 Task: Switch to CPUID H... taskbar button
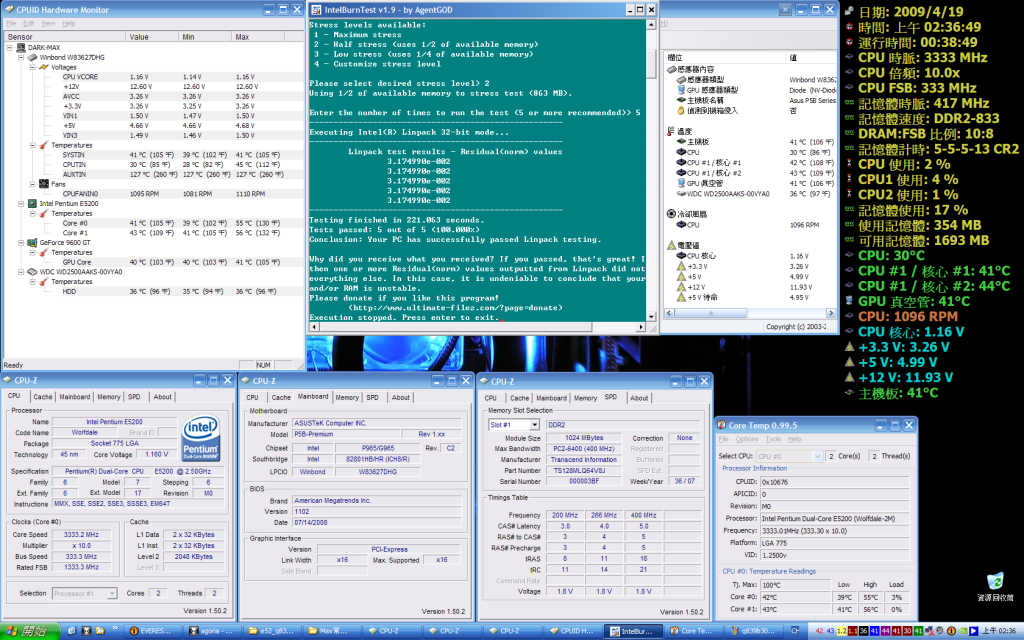click(571, 631)
